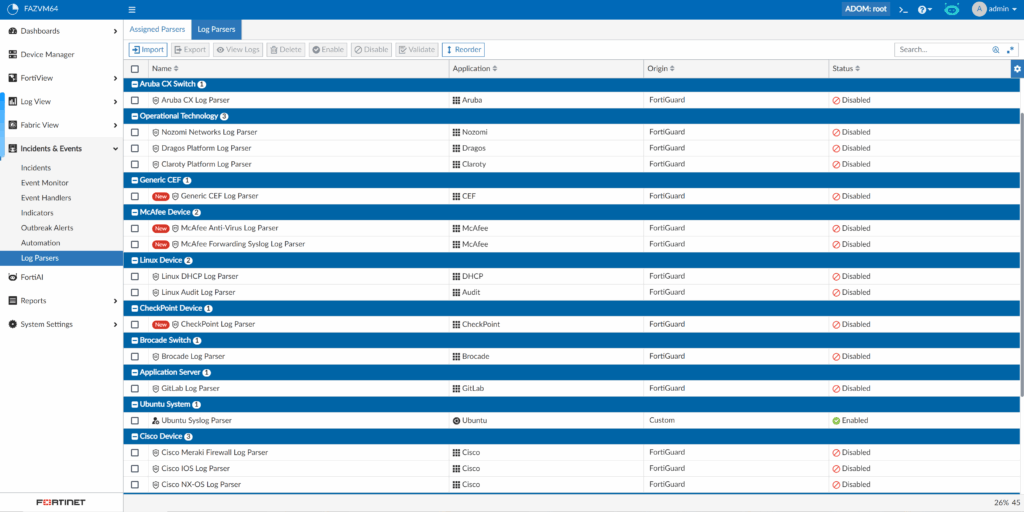Collapse the Cisco Device group
The height and width of the screenshot is (512, 1024).
pyautogui.click(x=135, y=436)
